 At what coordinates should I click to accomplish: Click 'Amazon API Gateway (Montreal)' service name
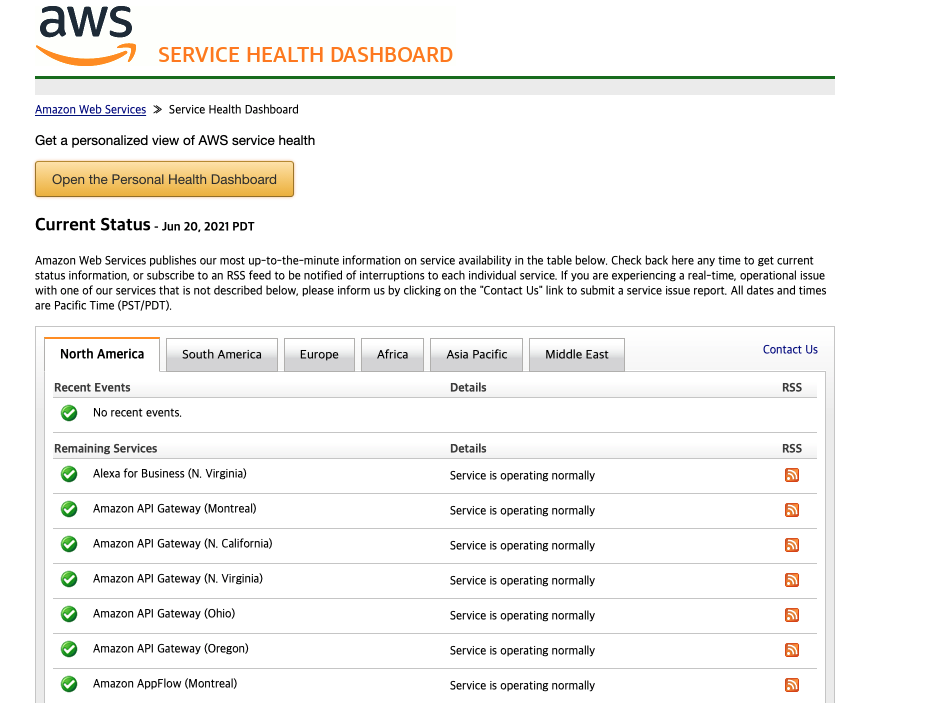click(x=174, y=508)
